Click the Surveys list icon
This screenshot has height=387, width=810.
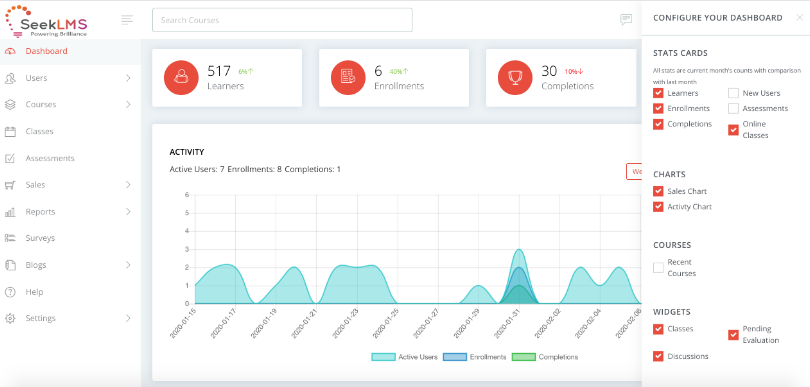[10, 238]
